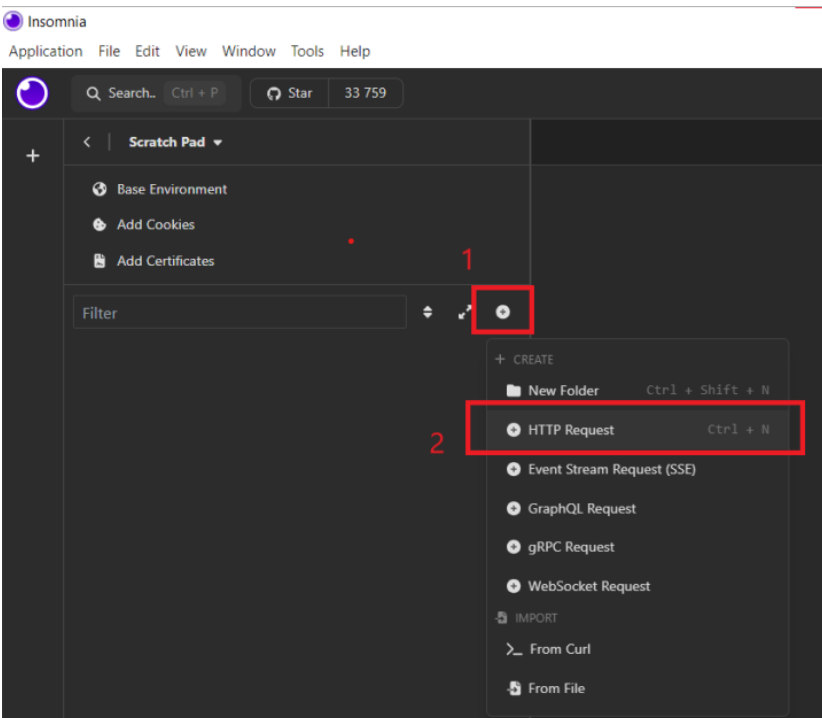The width and height of the screenshot is (822, 718).
Task: Click the 33 759 star count
Action: click(365, 93)
